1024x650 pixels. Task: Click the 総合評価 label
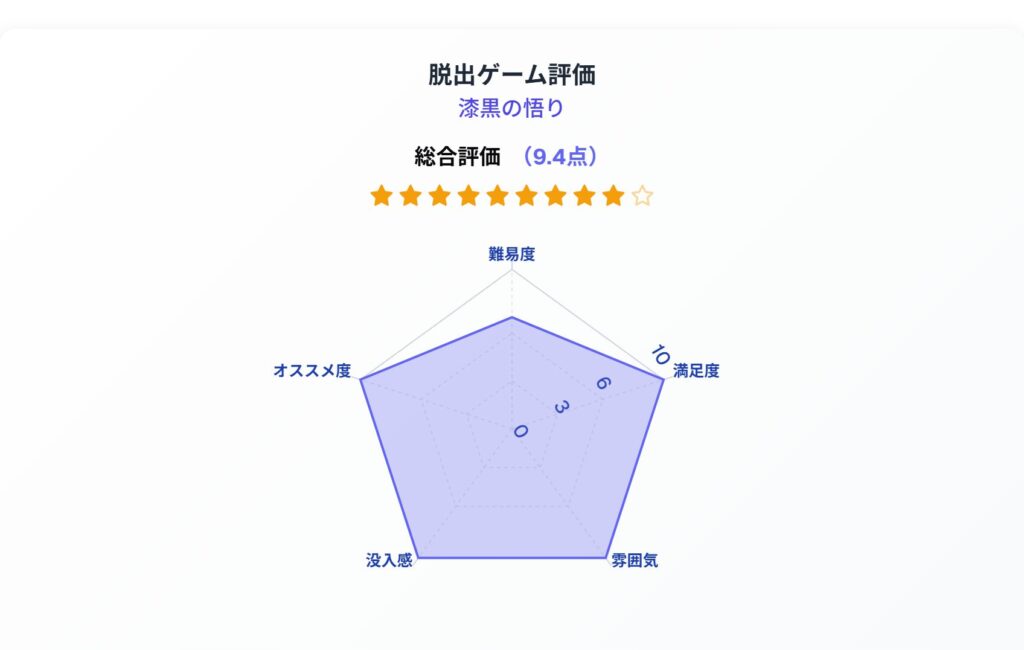click(458, 157)
